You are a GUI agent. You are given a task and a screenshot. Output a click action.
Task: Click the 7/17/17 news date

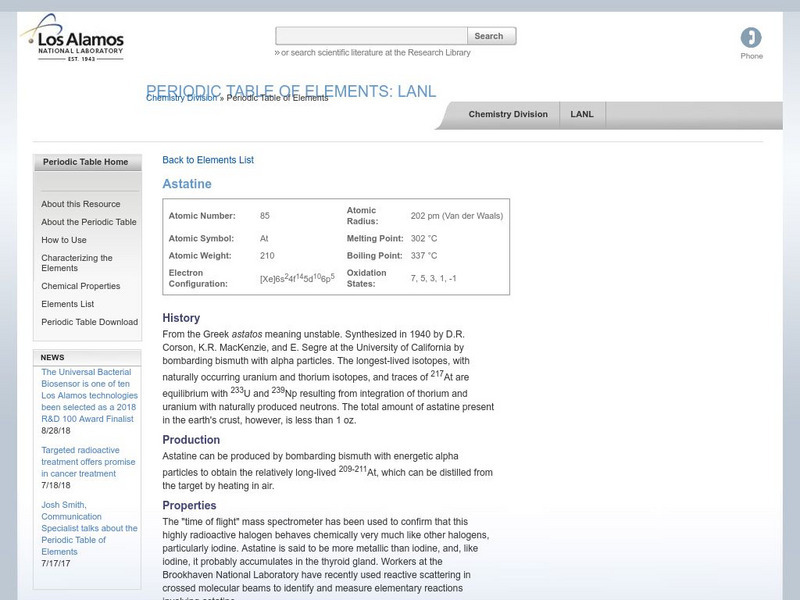click(x=56, y=563)
